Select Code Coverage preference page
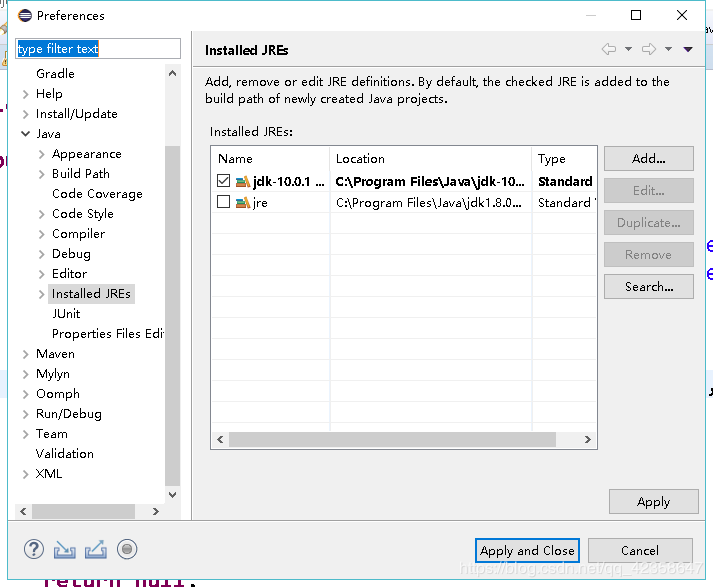The image size is (713, 587). [97, 194]
